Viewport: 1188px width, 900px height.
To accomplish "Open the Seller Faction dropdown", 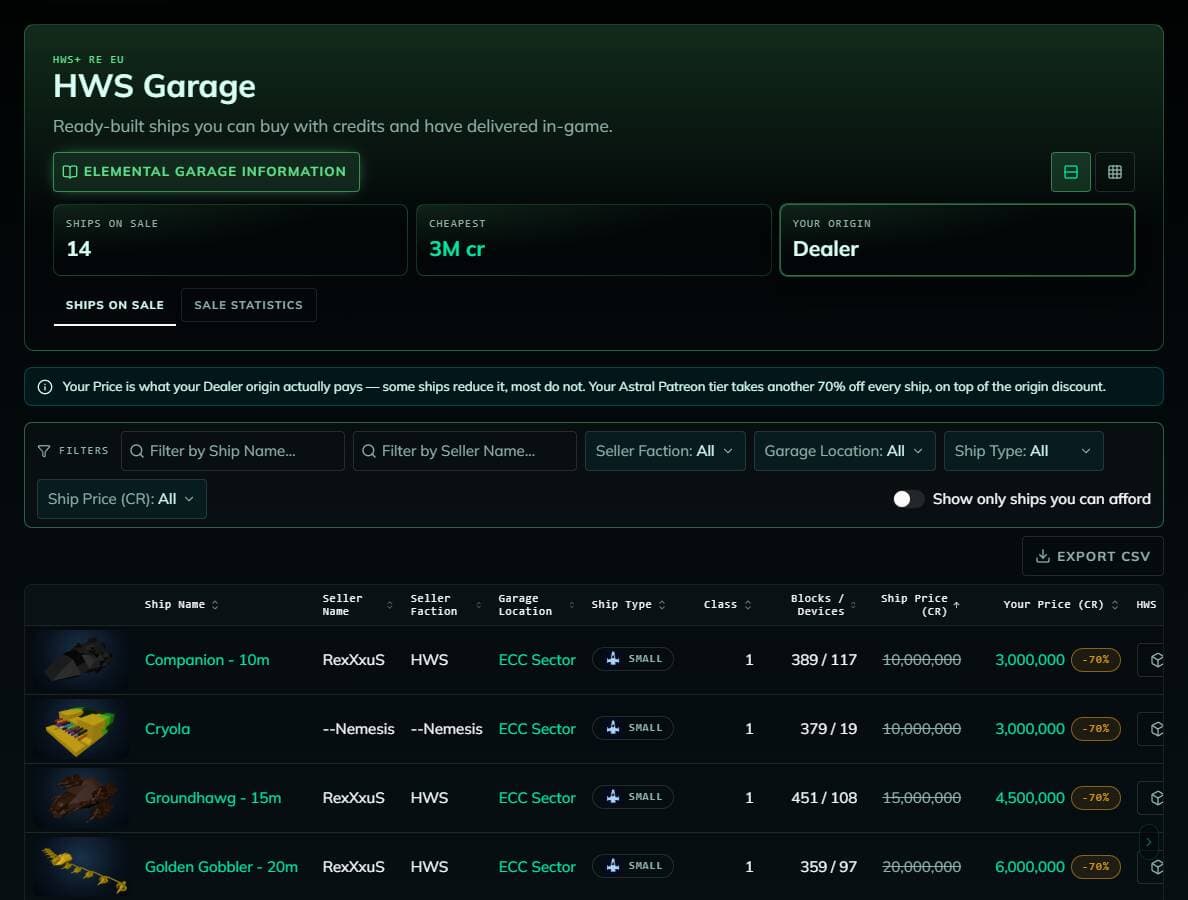I will [x=665, y=451].
